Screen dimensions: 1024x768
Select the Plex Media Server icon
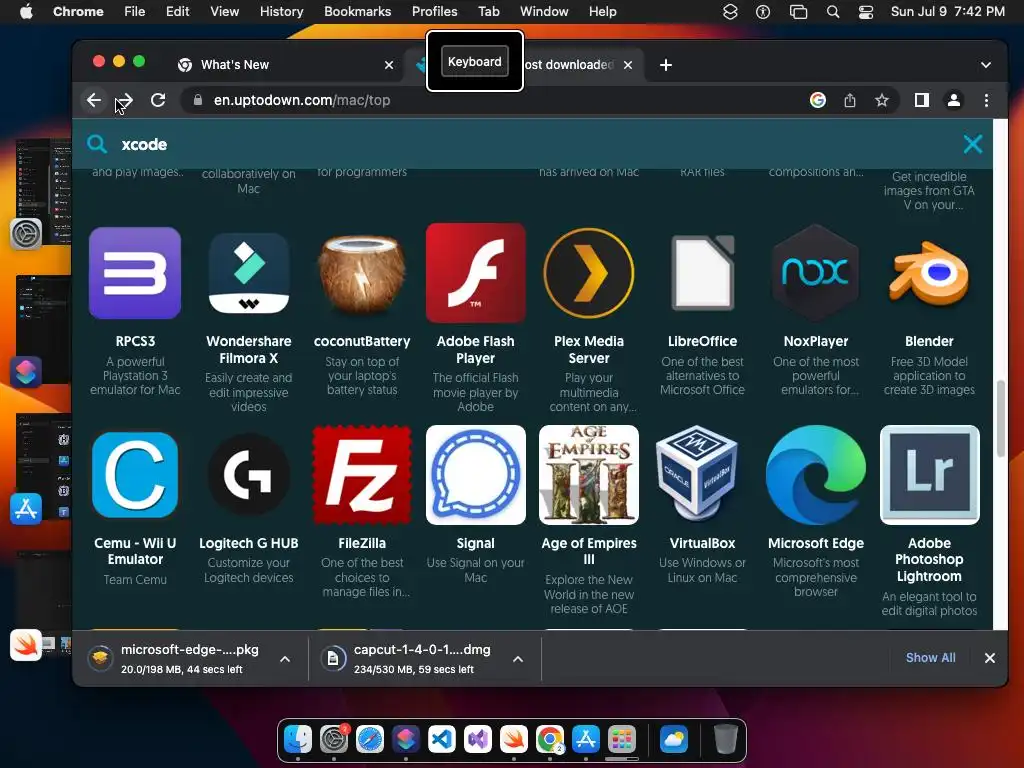(589, 273)
